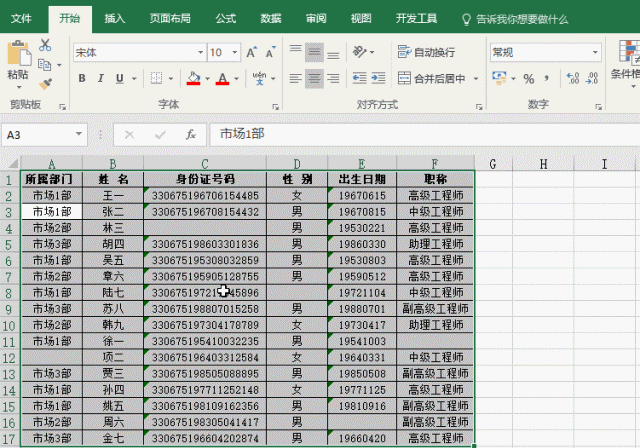Click the phonetic guide wén icon
The height and width of the screenshot is (448, 640).
click(x=259, y=78)
